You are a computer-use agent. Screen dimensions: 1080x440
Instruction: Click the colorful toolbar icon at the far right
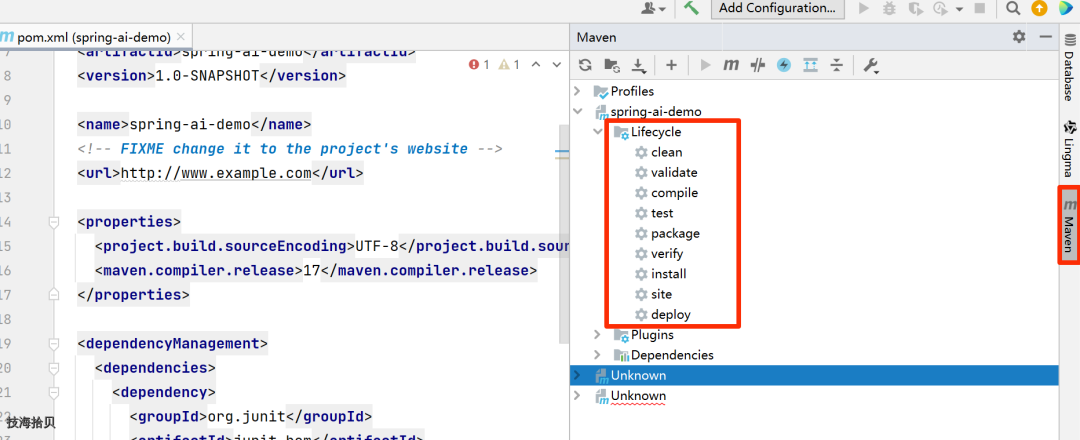coord(1066,8)
